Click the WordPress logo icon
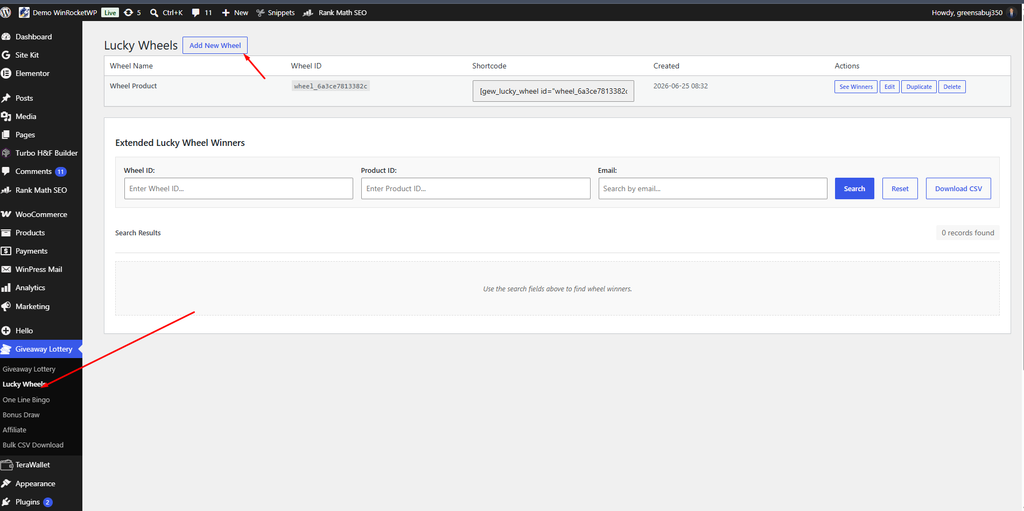Viewport: 1024px width, 511px height. click(x=6, y=12)
